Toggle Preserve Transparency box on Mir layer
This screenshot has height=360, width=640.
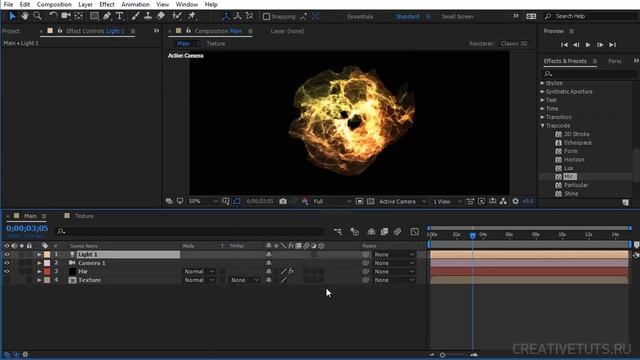point(222,271)
